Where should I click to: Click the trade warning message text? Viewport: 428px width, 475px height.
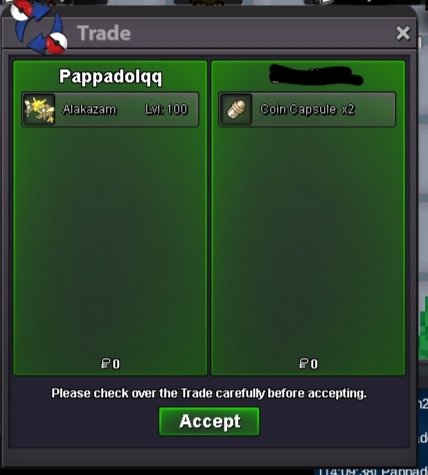click(209, 393)
